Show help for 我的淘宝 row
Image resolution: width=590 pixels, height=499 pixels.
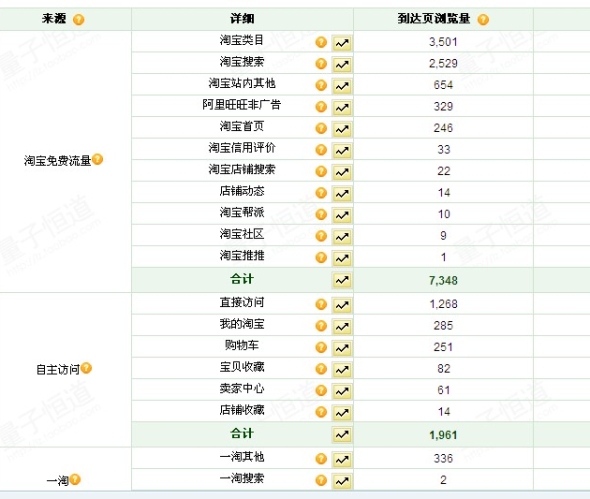[321, 326]
